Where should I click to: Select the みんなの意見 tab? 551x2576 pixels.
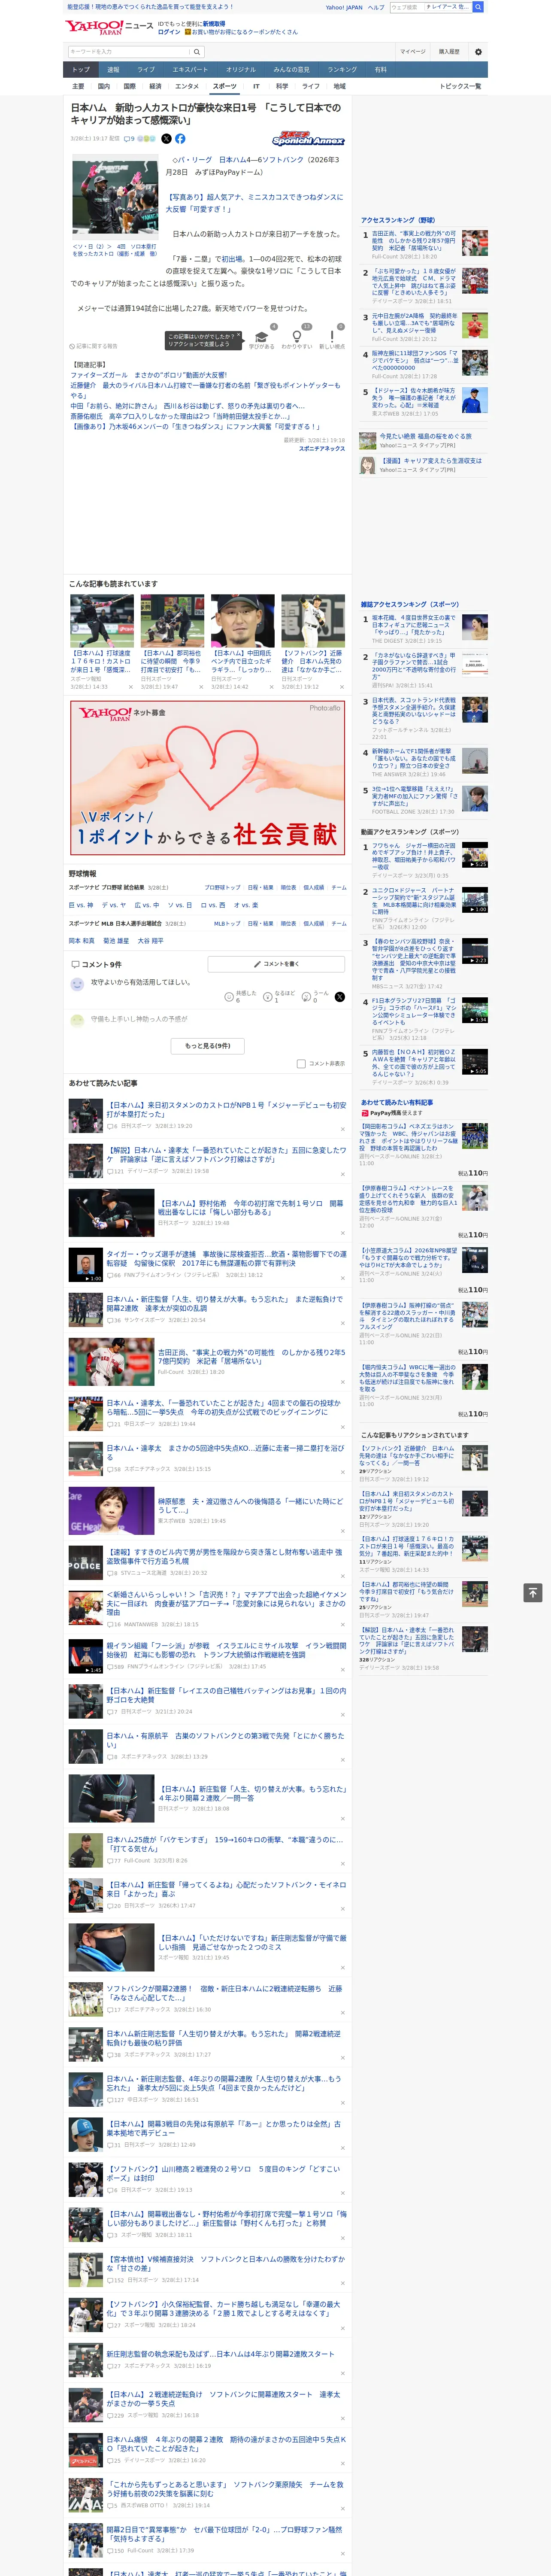(x=291, y=70)
